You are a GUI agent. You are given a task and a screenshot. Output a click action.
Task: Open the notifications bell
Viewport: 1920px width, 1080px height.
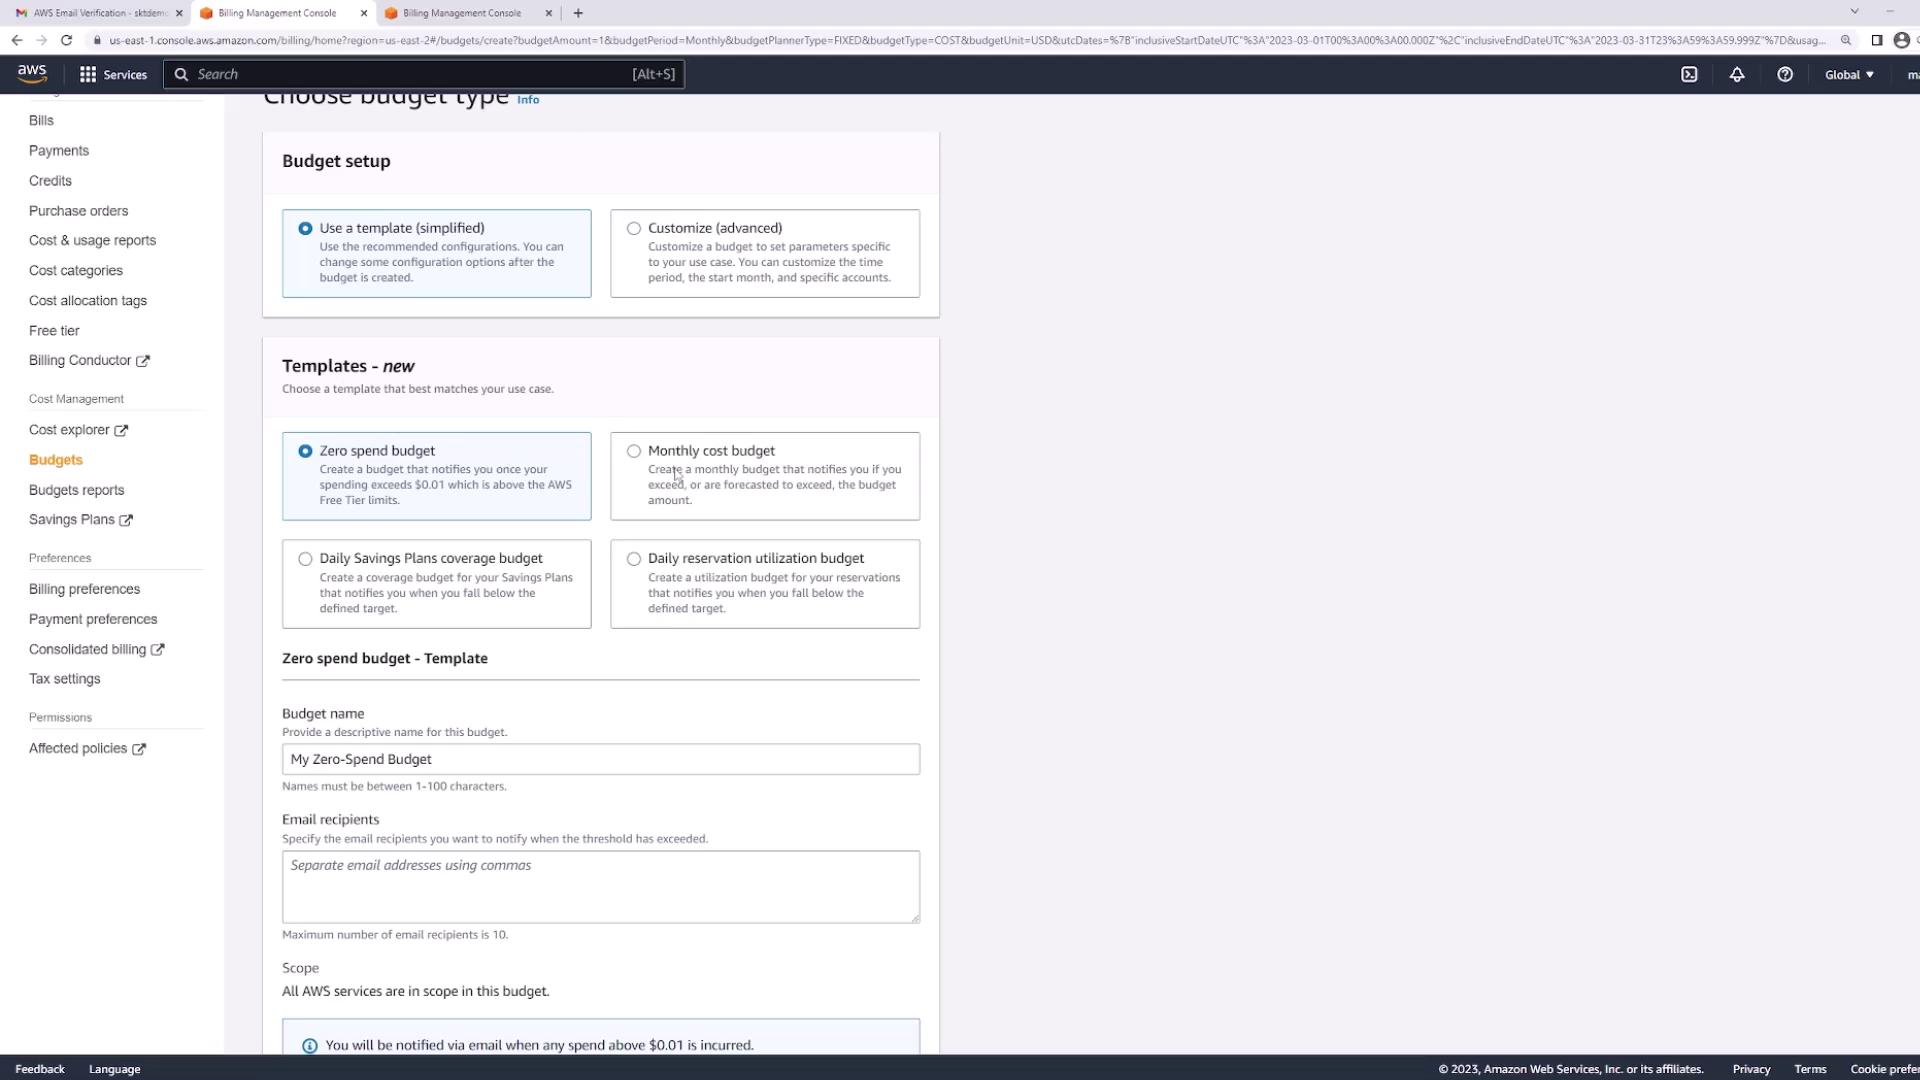point(1737,74)
